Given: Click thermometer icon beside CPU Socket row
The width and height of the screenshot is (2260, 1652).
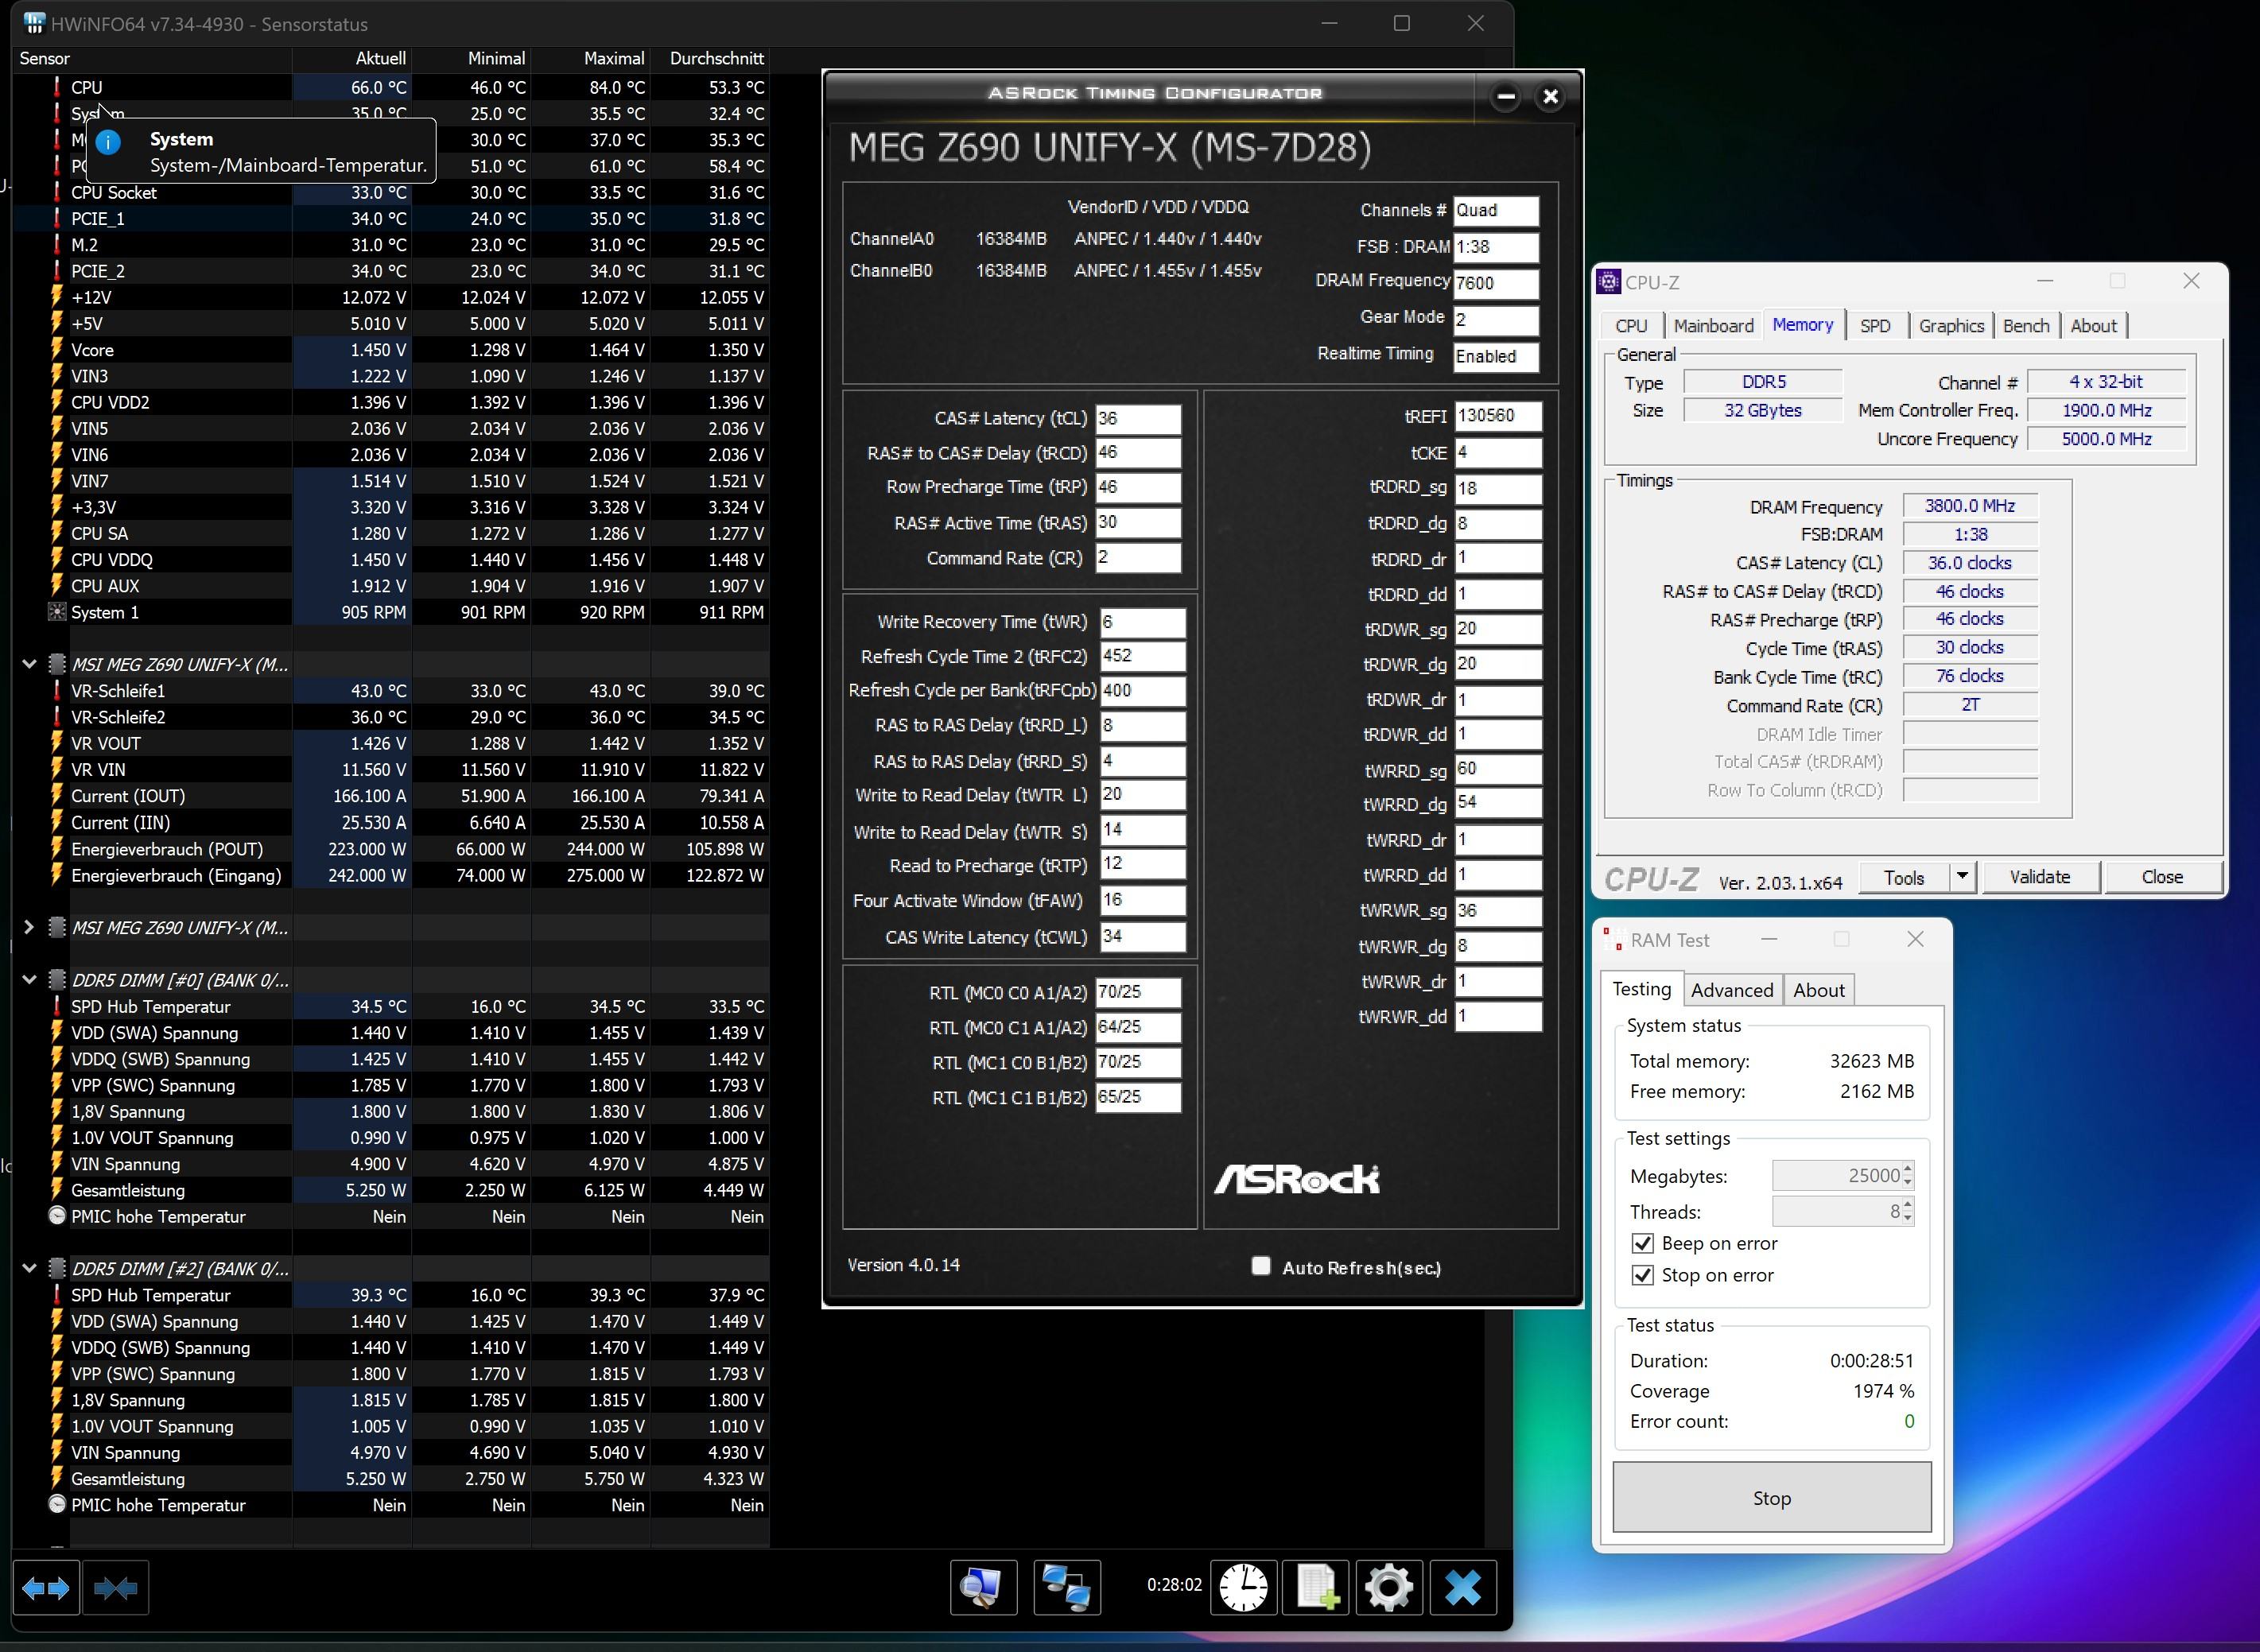Looking at the screenshot, I should 57,192.
